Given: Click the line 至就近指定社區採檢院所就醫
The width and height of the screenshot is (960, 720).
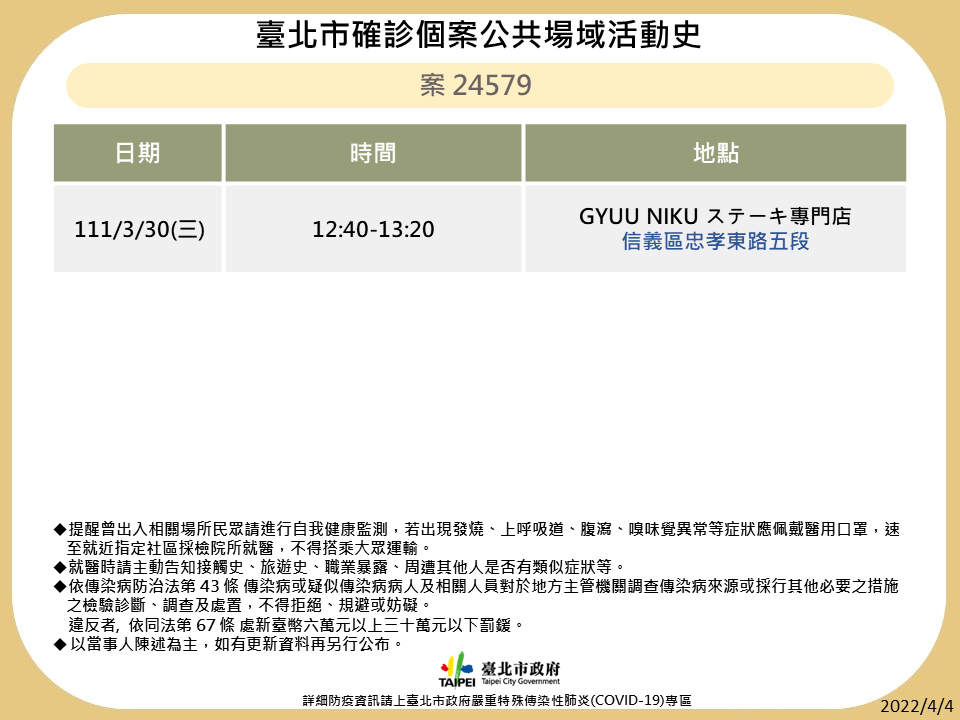Looking at the screenshot, I should pyautogui.click(x=250, y=548).
